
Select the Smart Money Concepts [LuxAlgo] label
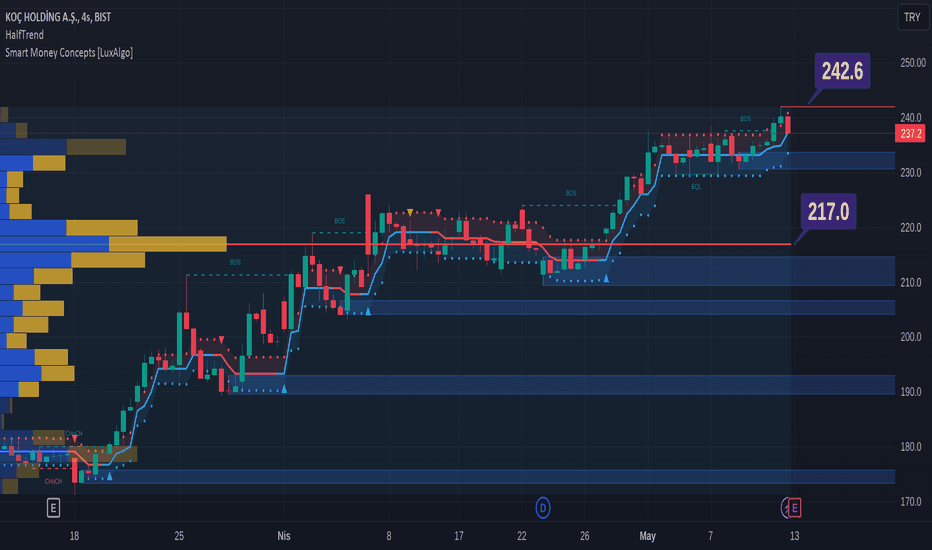pos(69,53)
